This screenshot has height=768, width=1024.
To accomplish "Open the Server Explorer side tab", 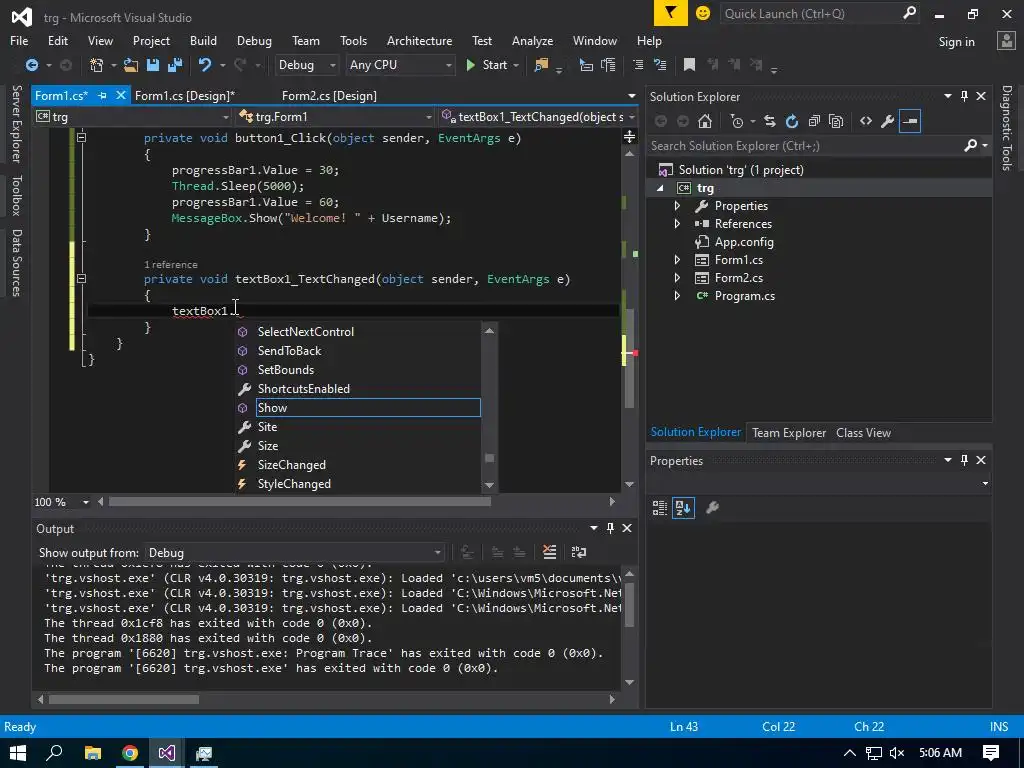I will click(x=17, y=124).
